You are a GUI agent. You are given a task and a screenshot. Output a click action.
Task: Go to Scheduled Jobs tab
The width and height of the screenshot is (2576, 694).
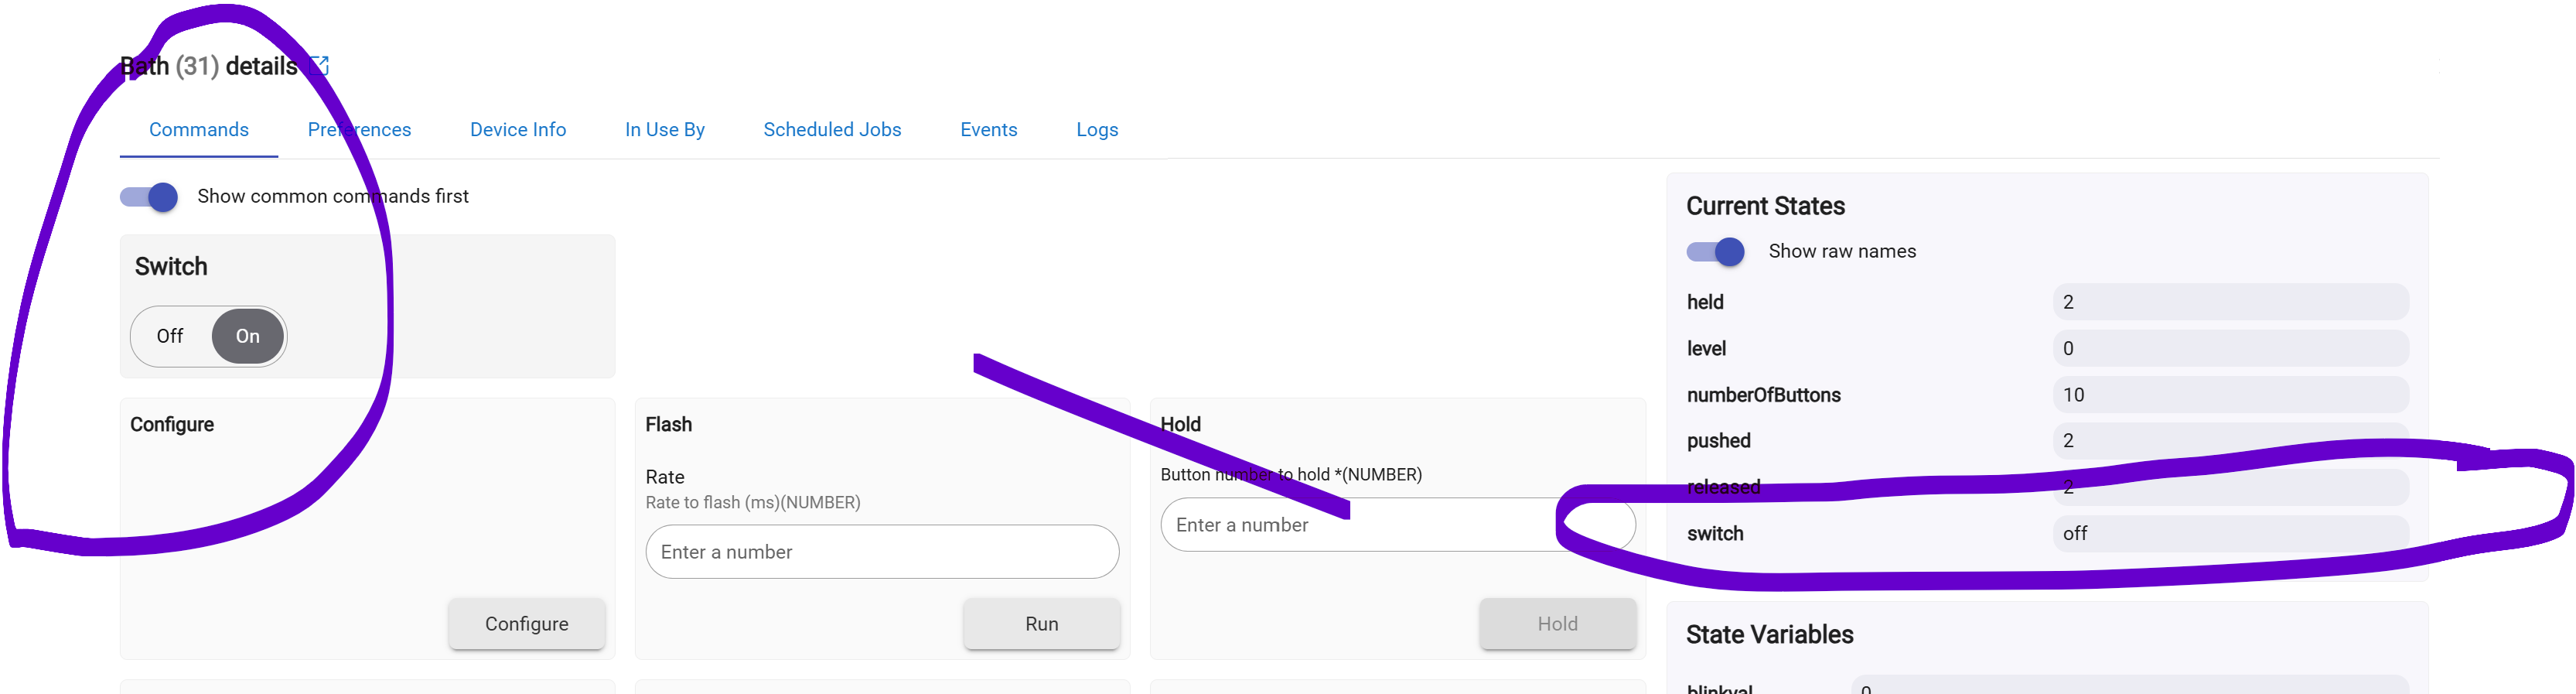pos(832,130)
